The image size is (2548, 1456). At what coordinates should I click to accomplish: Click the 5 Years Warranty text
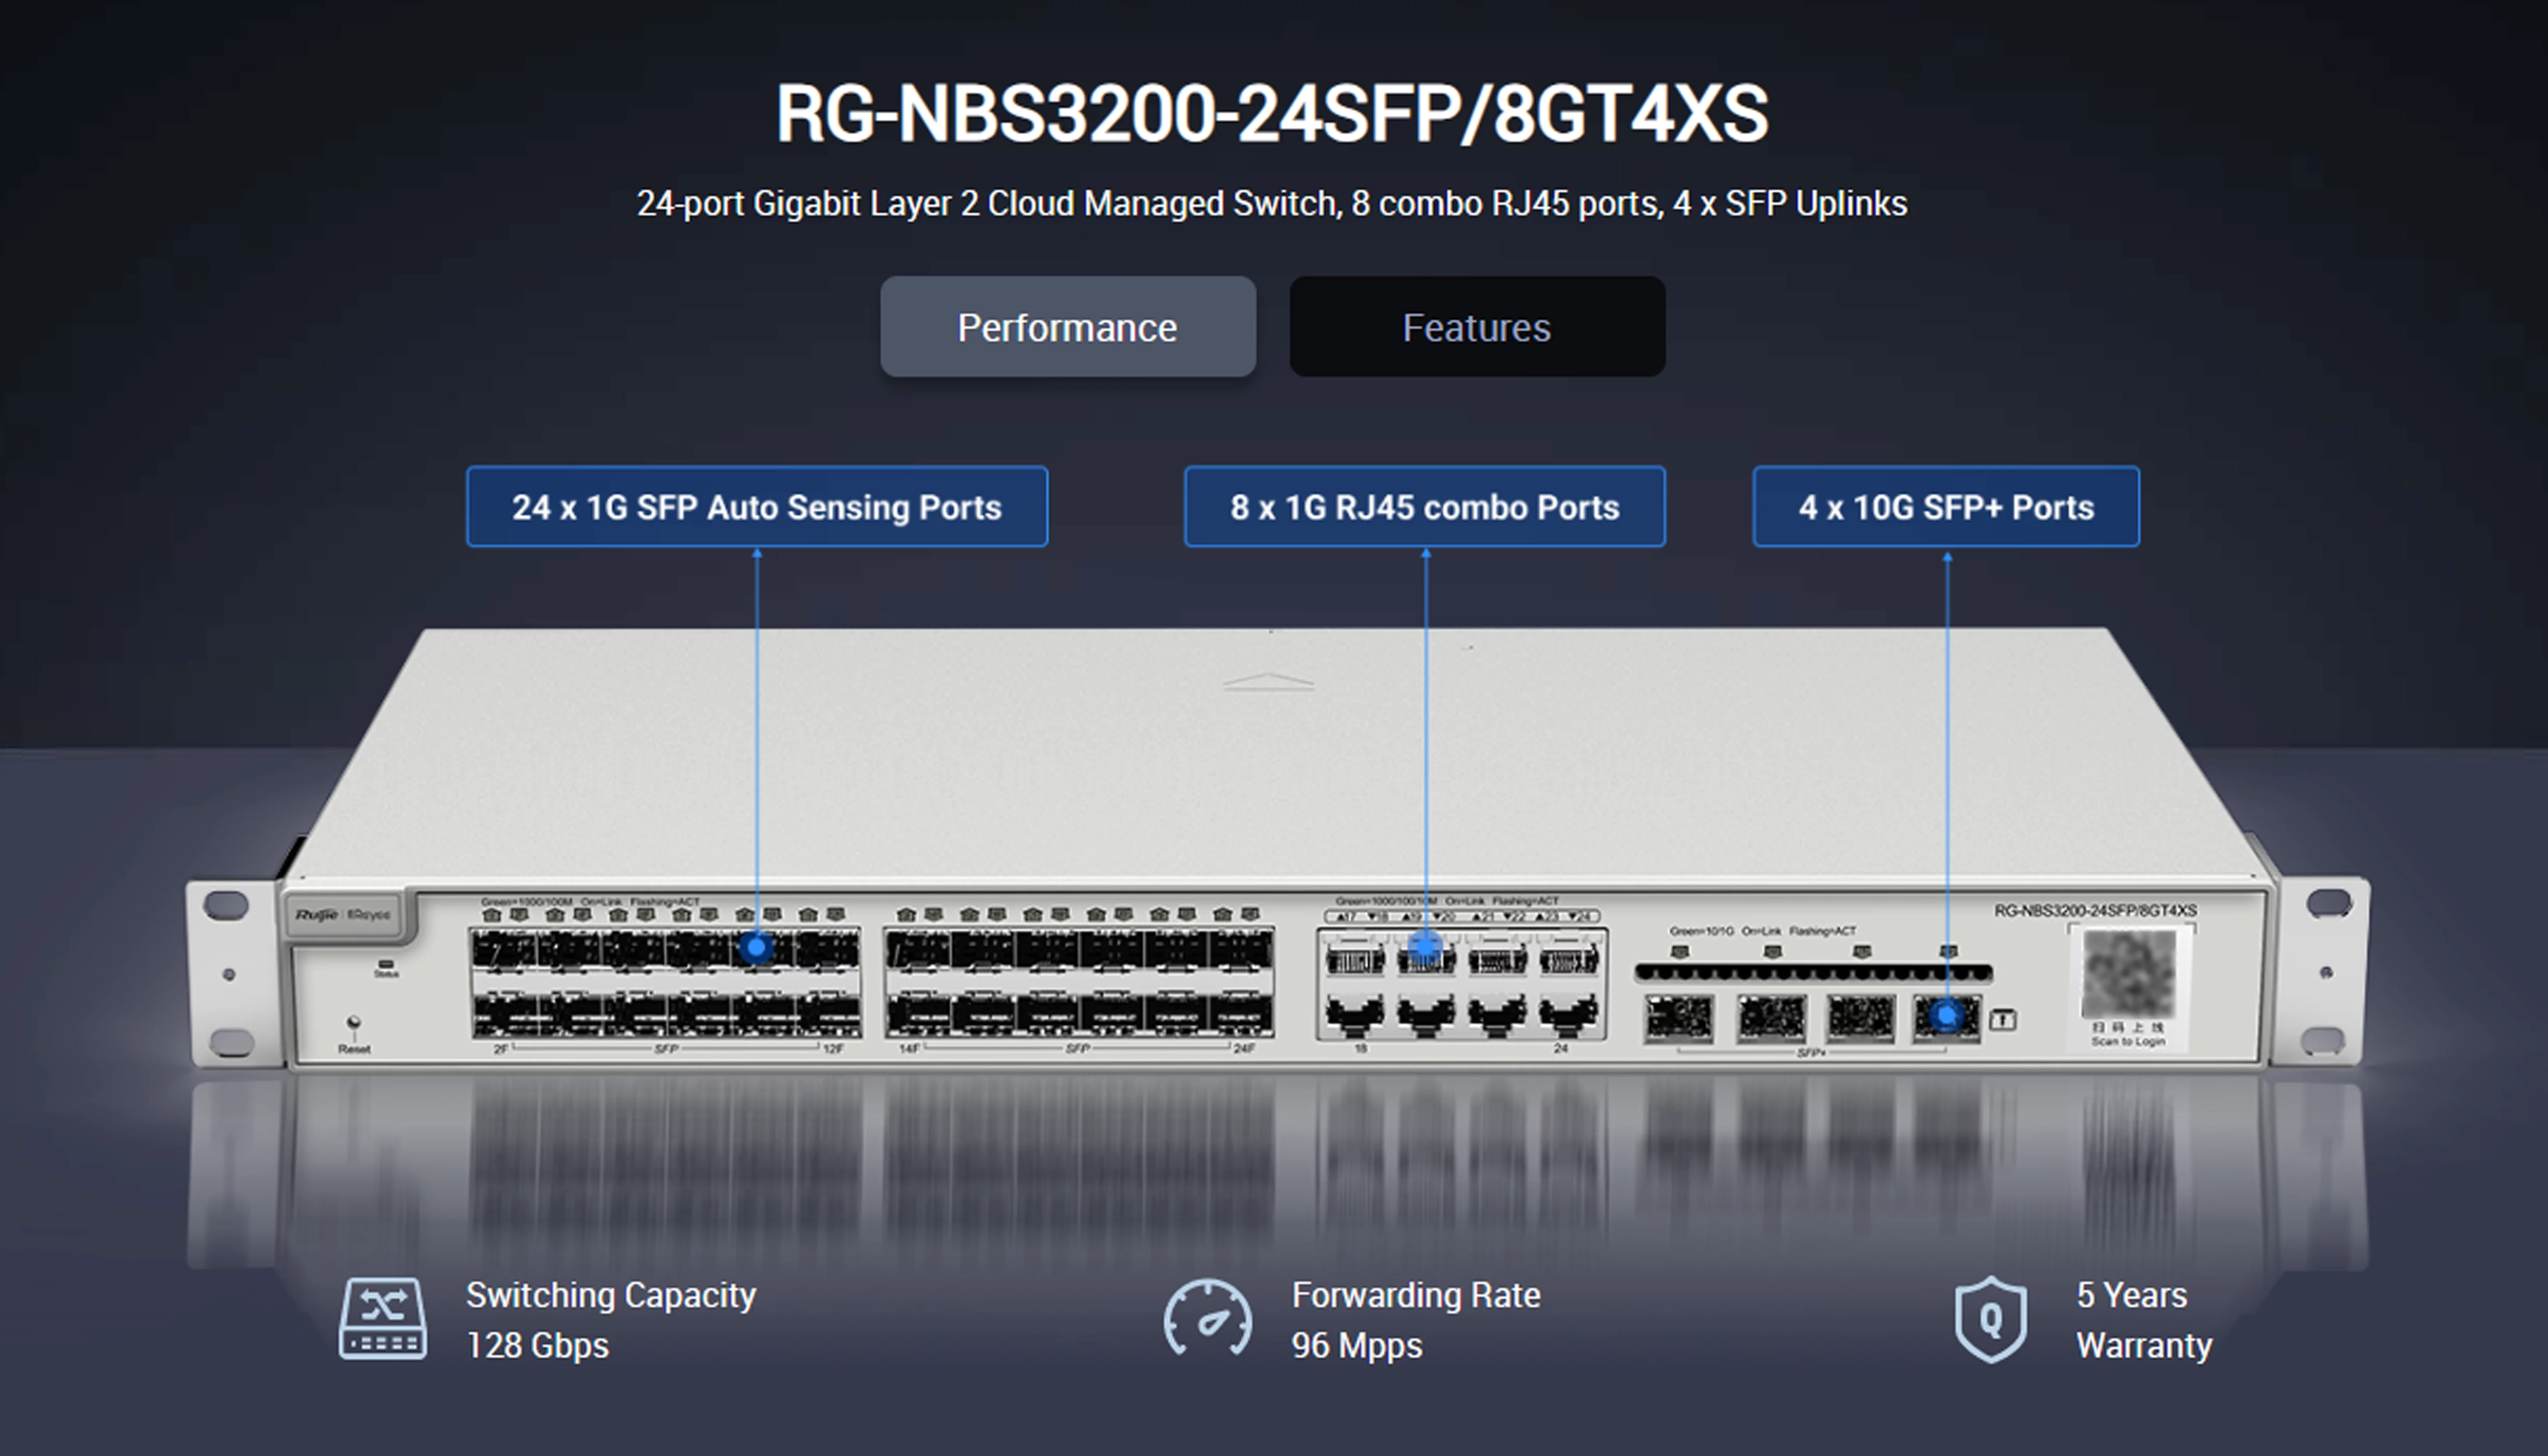[x=2144, y=1320]
